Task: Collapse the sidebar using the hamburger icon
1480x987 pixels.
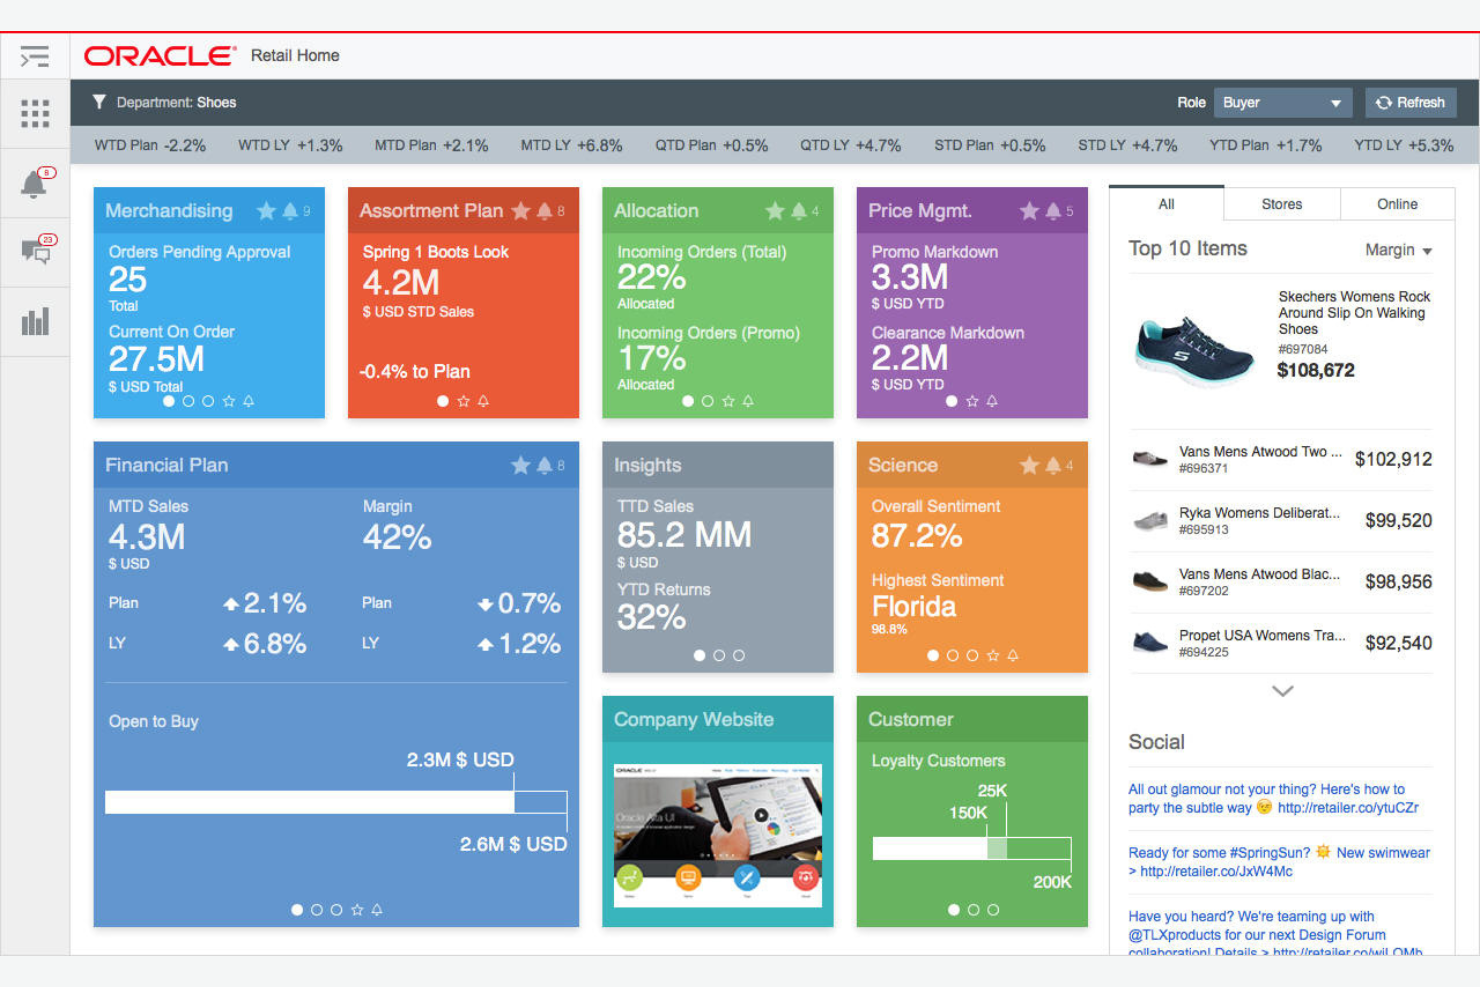Action: tap(35, 57)
